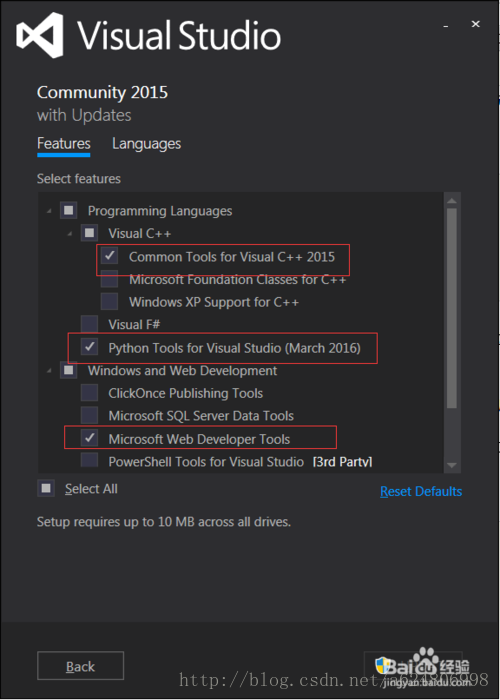The height and width of the screenshot is (700, 500).
Task: Switch to the Features tab
Action: pyautogui.click(x=64, y=144)
